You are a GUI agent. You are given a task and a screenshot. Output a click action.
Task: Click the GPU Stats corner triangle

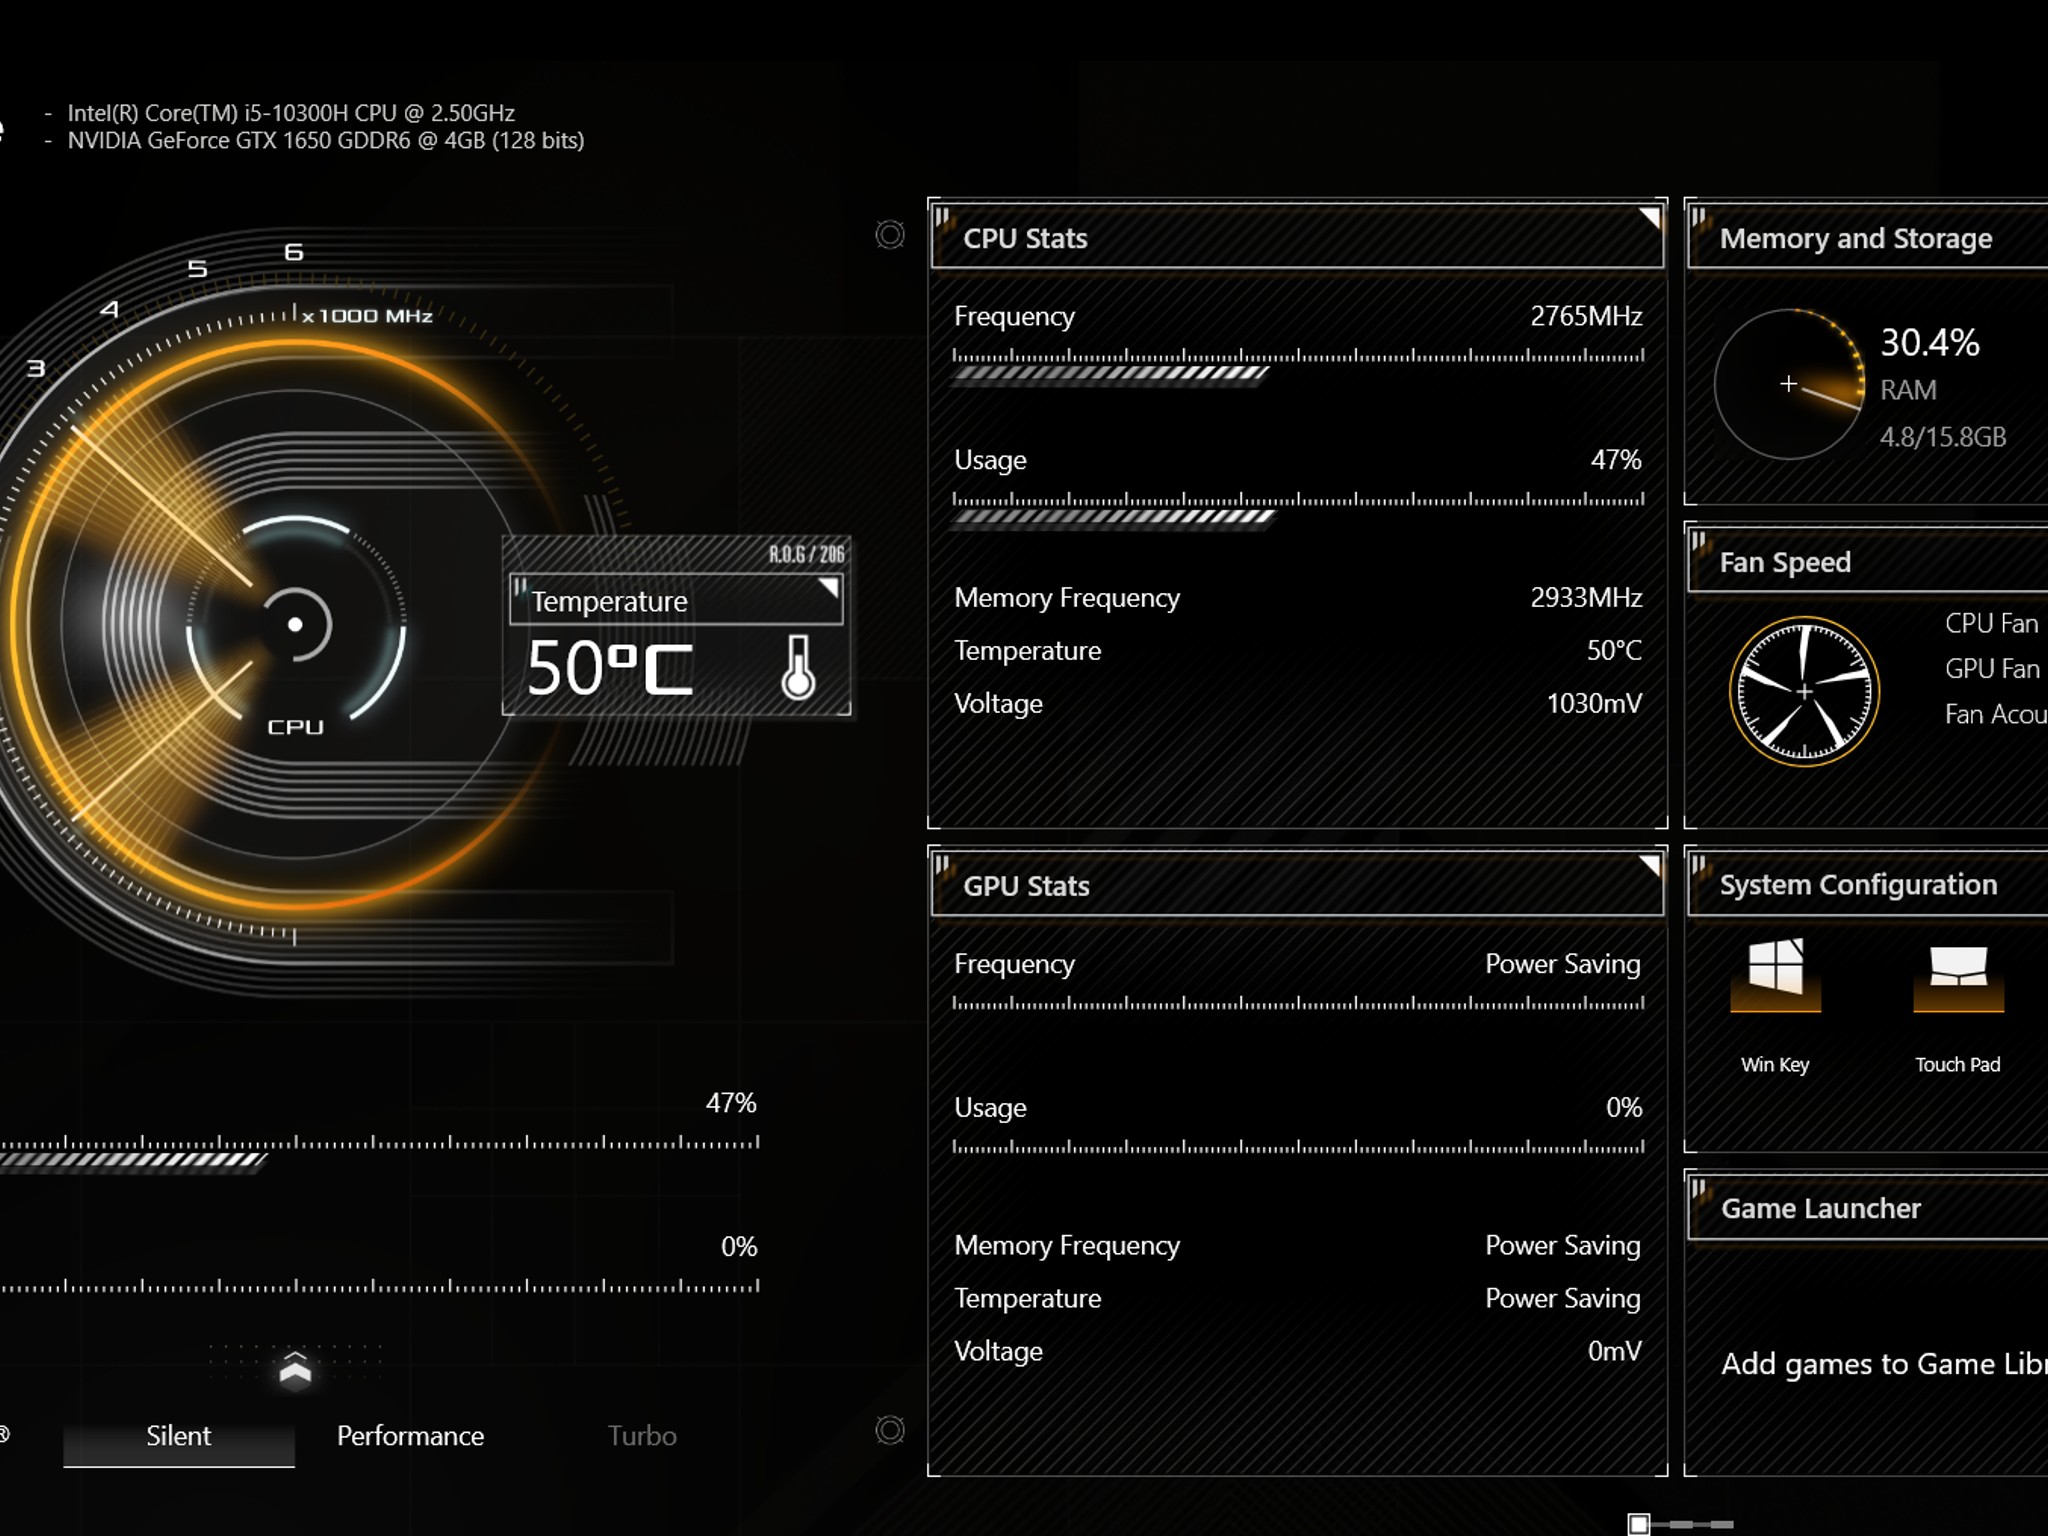click(1649, 865)
